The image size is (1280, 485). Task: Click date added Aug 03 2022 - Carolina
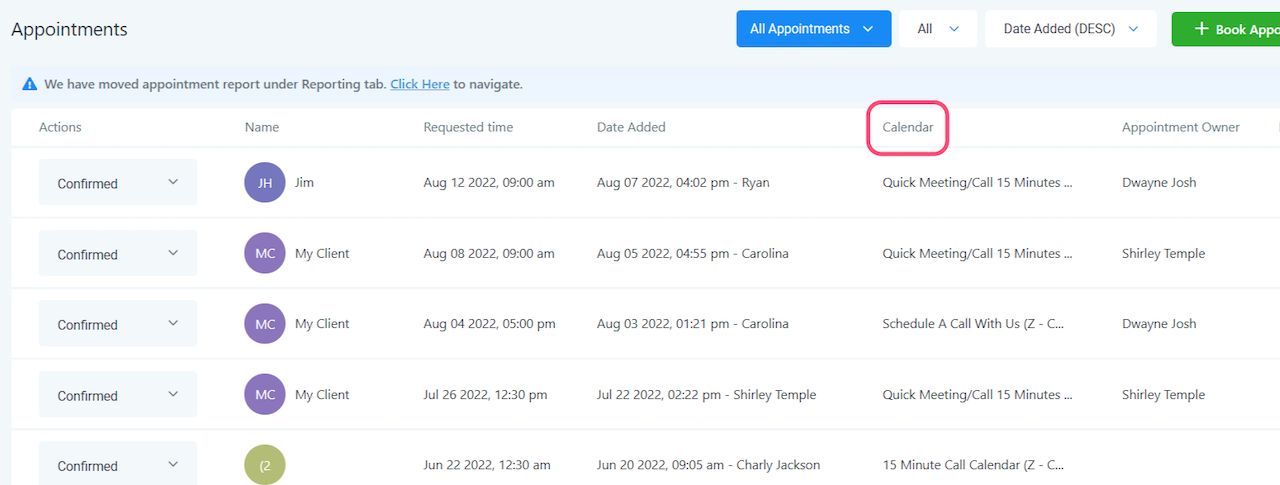(693, 324)
